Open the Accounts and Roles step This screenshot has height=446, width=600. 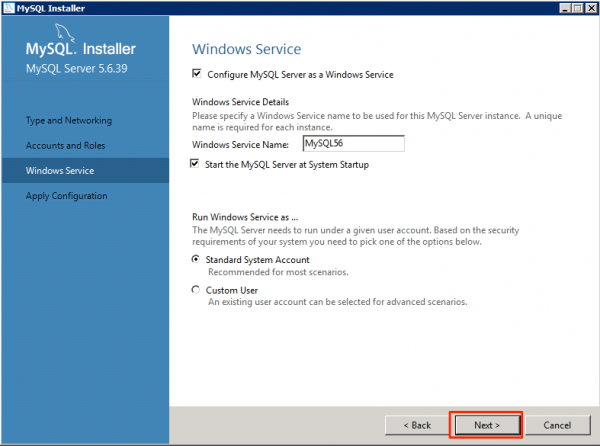[x=65, y=146]
